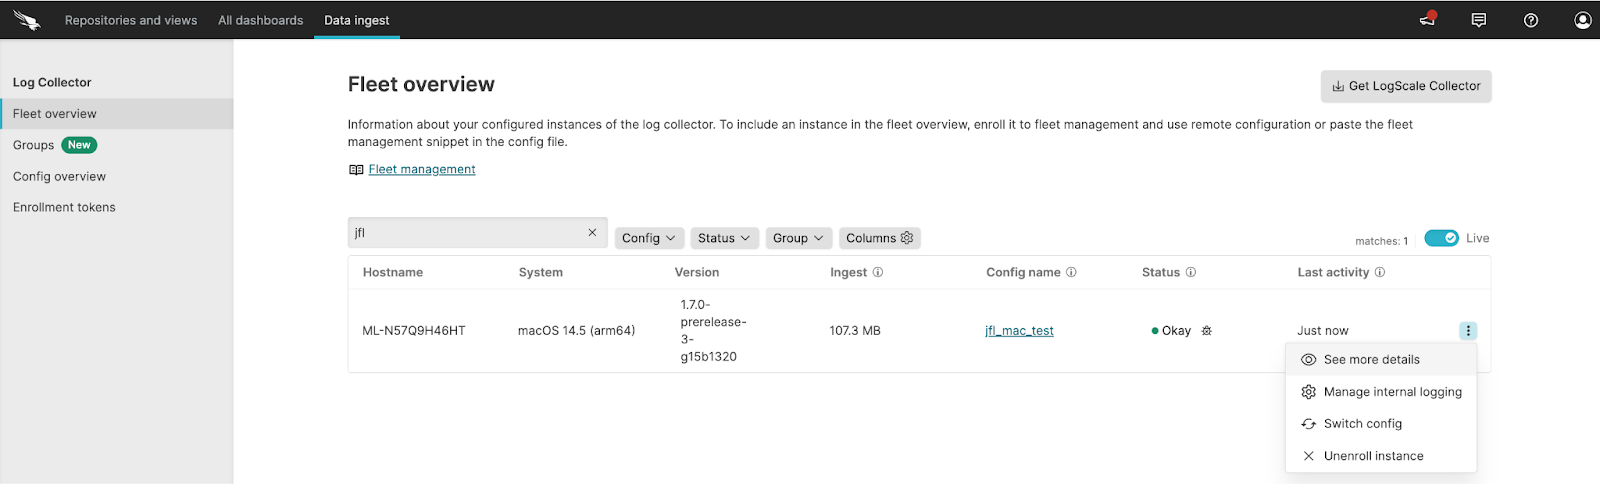The image size is (1600, 484).
Task: Click Get LogScale Collector button
Action: 1406,86
